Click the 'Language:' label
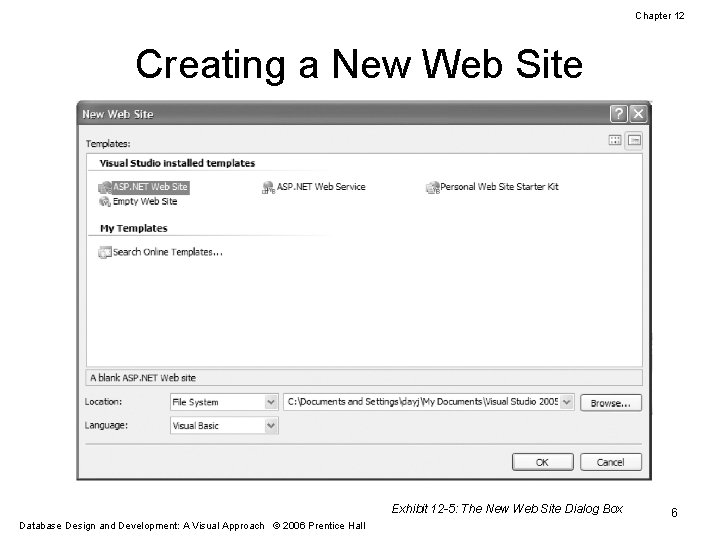The image size is (720, 540). point(106,425)
